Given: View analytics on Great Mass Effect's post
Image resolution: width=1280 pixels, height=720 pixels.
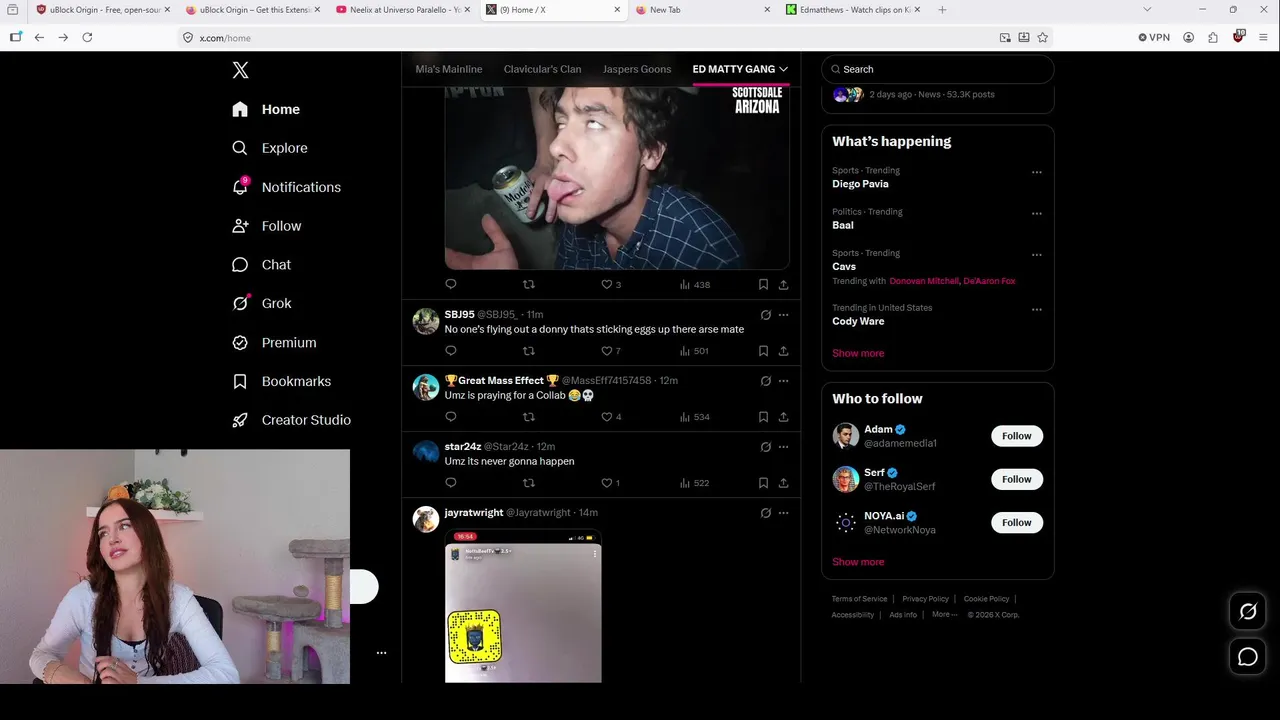Looking at the screenshot, I should click(694, 417).
